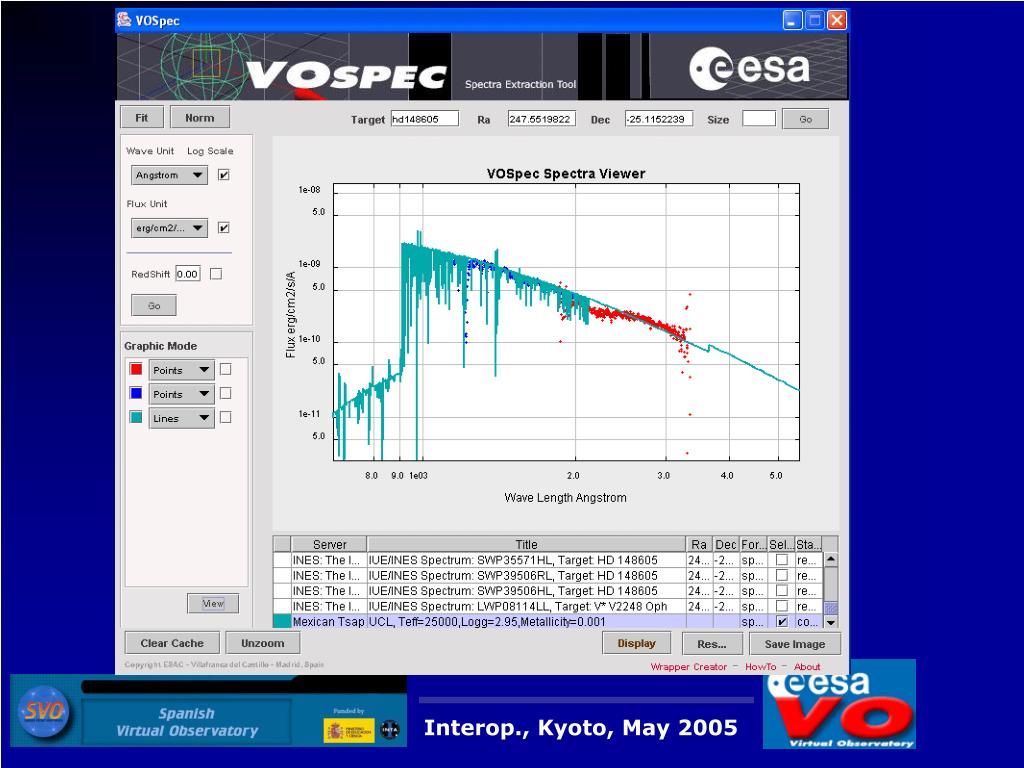Viewport: 1024px width, 768px height.
Task: Click Go button below RedShift
Action: point(154,305)
